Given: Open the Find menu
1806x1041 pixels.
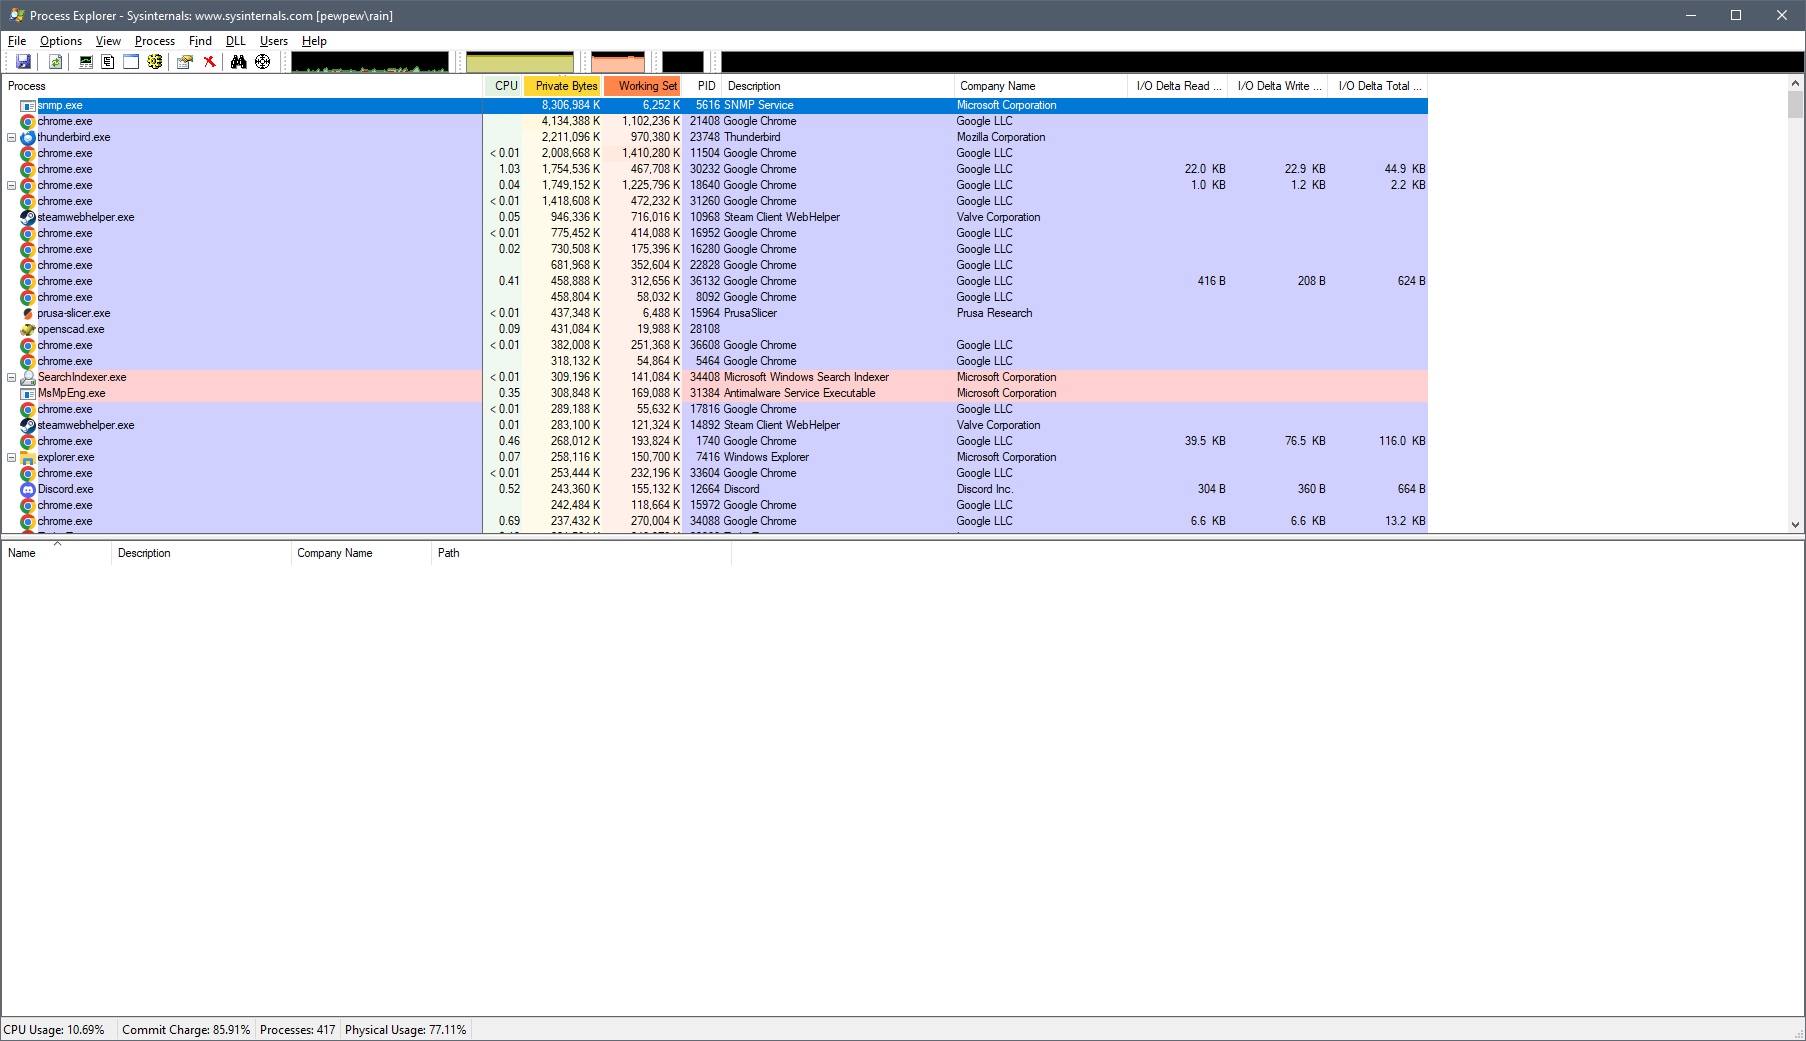Looking at the screenshot, I should click(x=200, y=41).
